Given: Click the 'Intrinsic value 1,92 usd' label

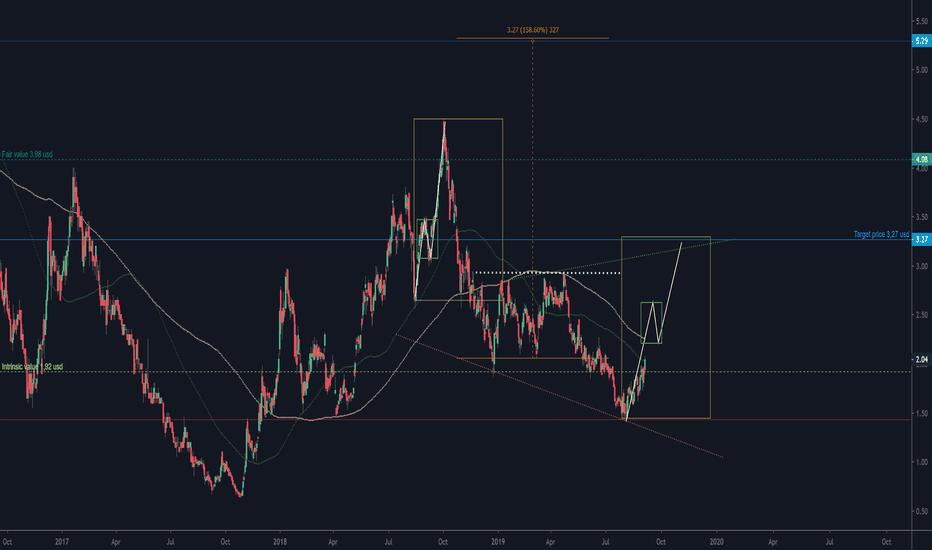Looking at the screenshot, I should point(32,367).
